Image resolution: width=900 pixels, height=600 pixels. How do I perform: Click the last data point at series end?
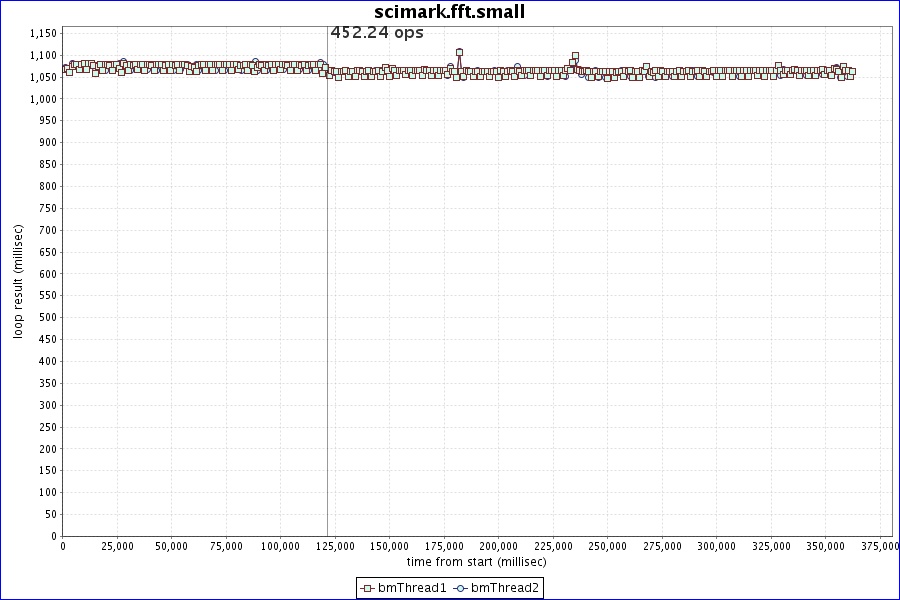(x=851, y=72)
